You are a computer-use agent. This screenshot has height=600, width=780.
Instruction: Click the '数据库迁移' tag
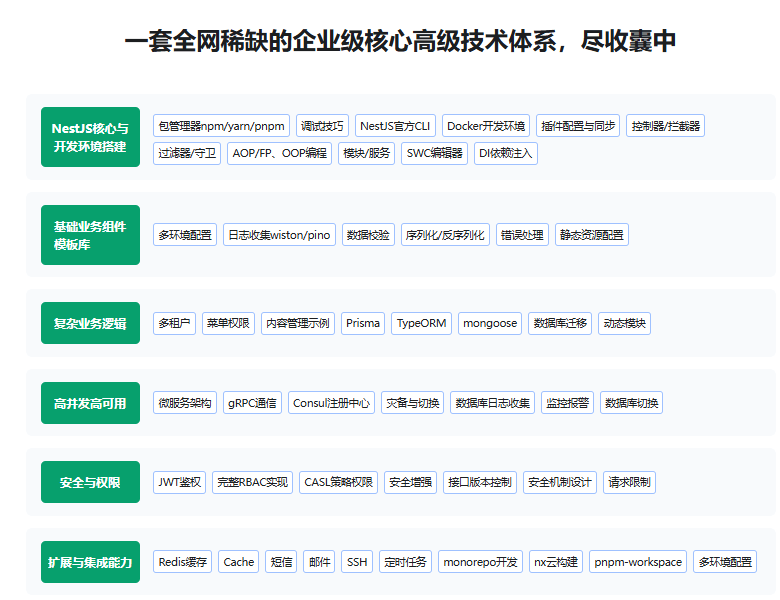tap(560, 323)
